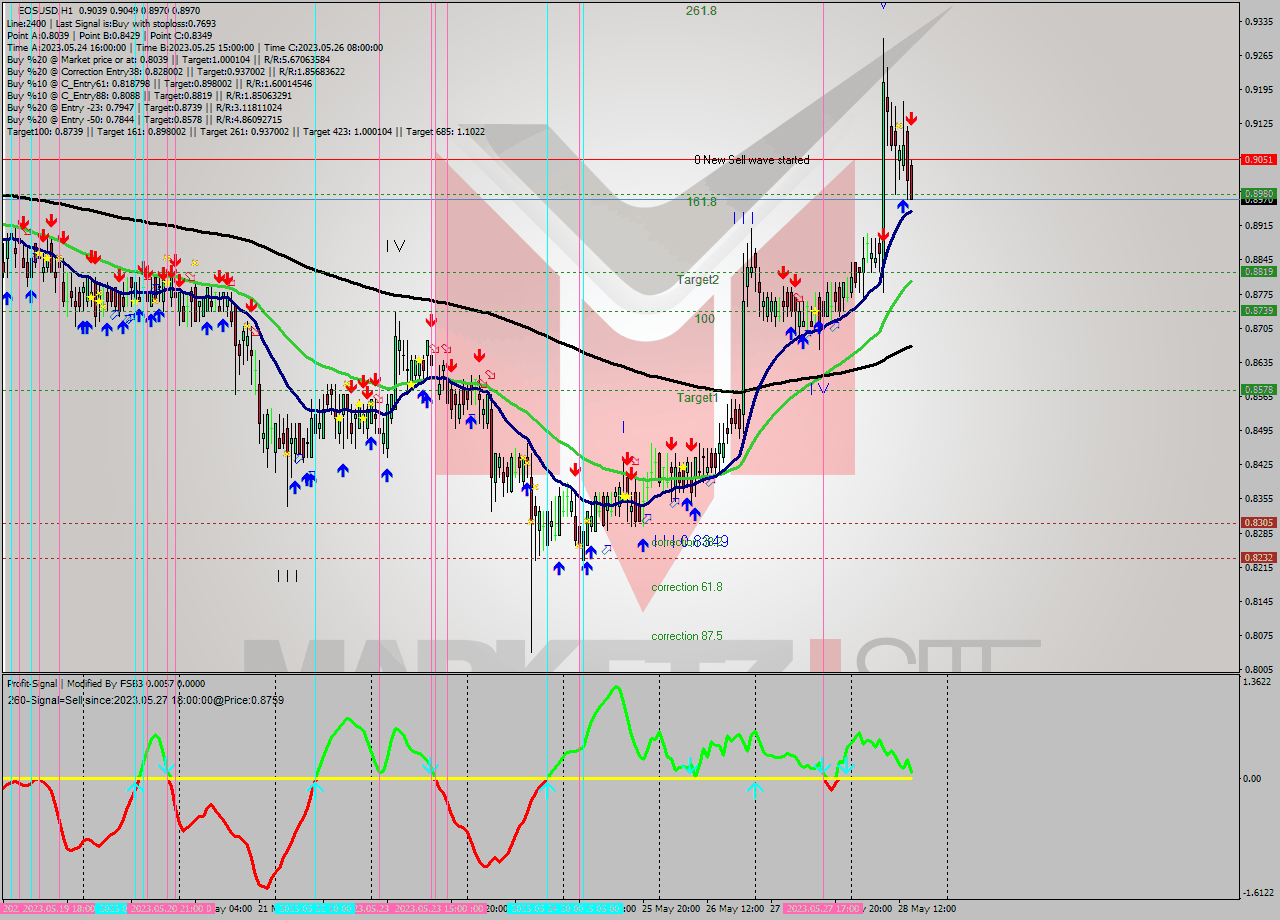1280x920 pixels.
Task: Click the '25 May 20:00' time label
Action: point(670,909)
